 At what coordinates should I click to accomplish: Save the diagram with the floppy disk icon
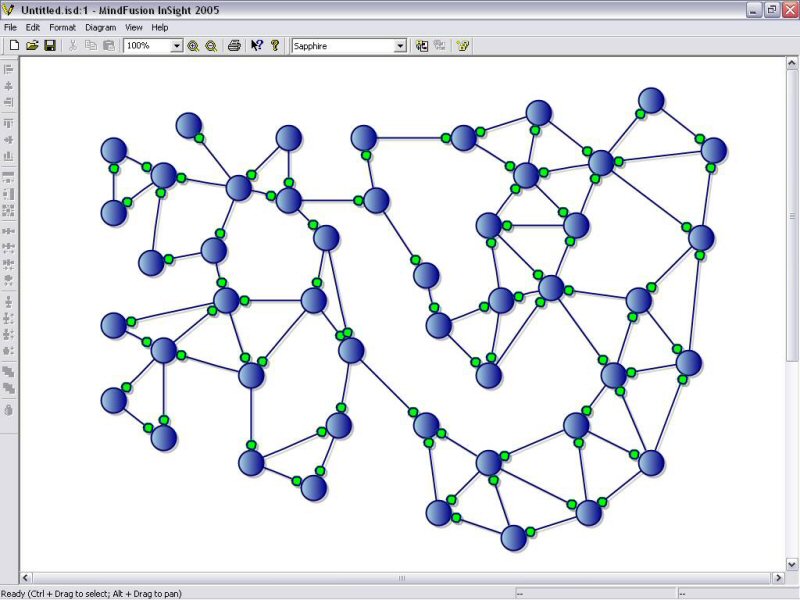pos(49,46)
